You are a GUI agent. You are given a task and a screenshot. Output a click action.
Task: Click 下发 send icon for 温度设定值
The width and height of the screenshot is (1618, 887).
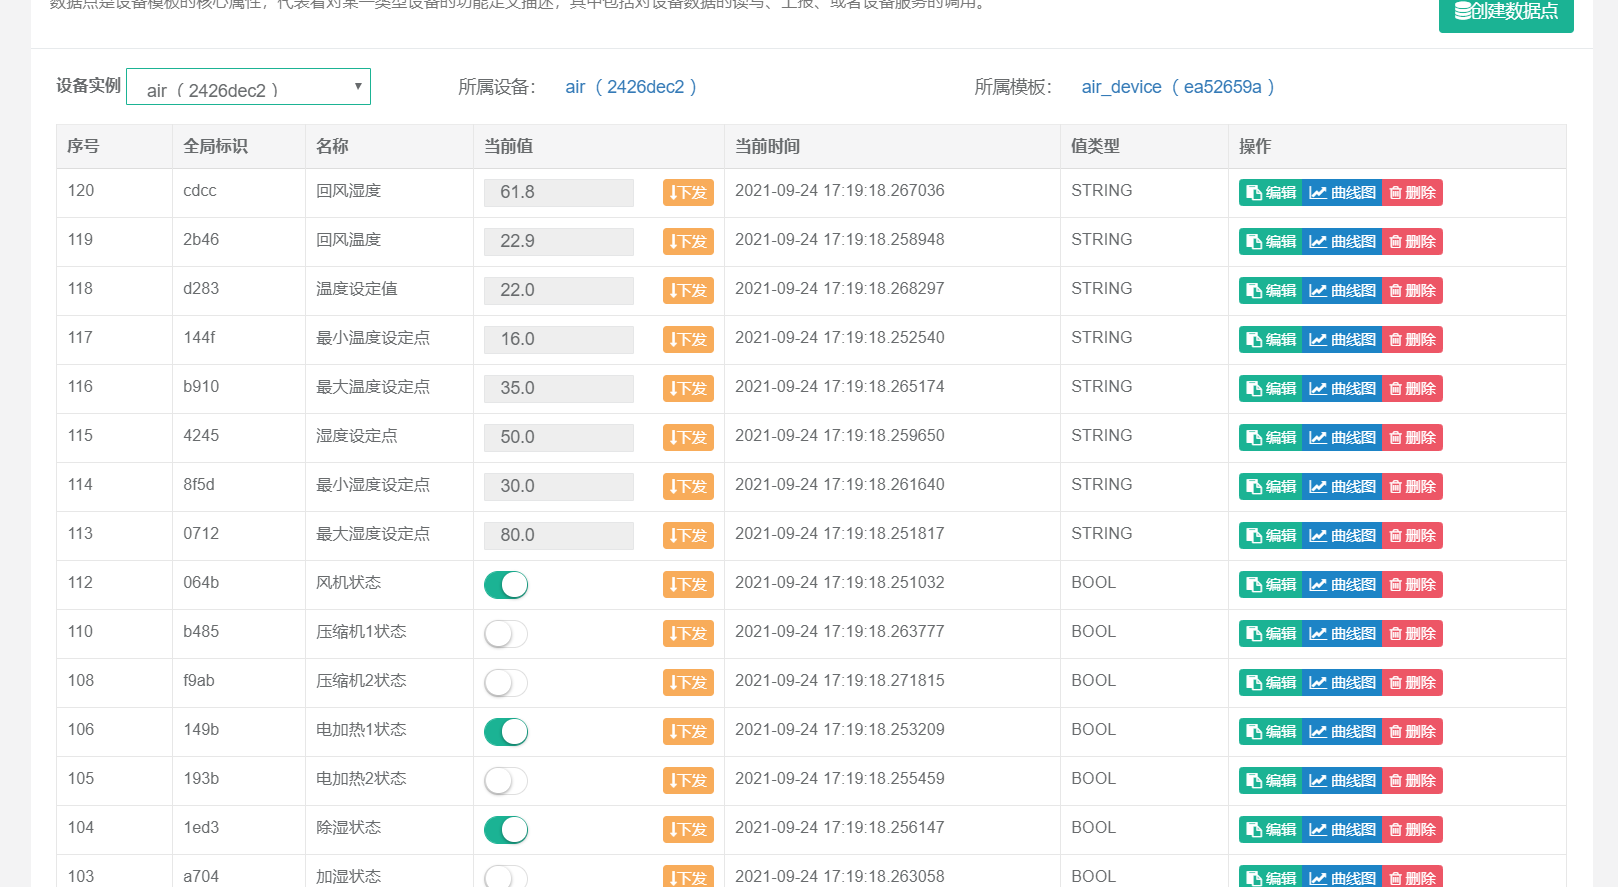coord(688,291)
